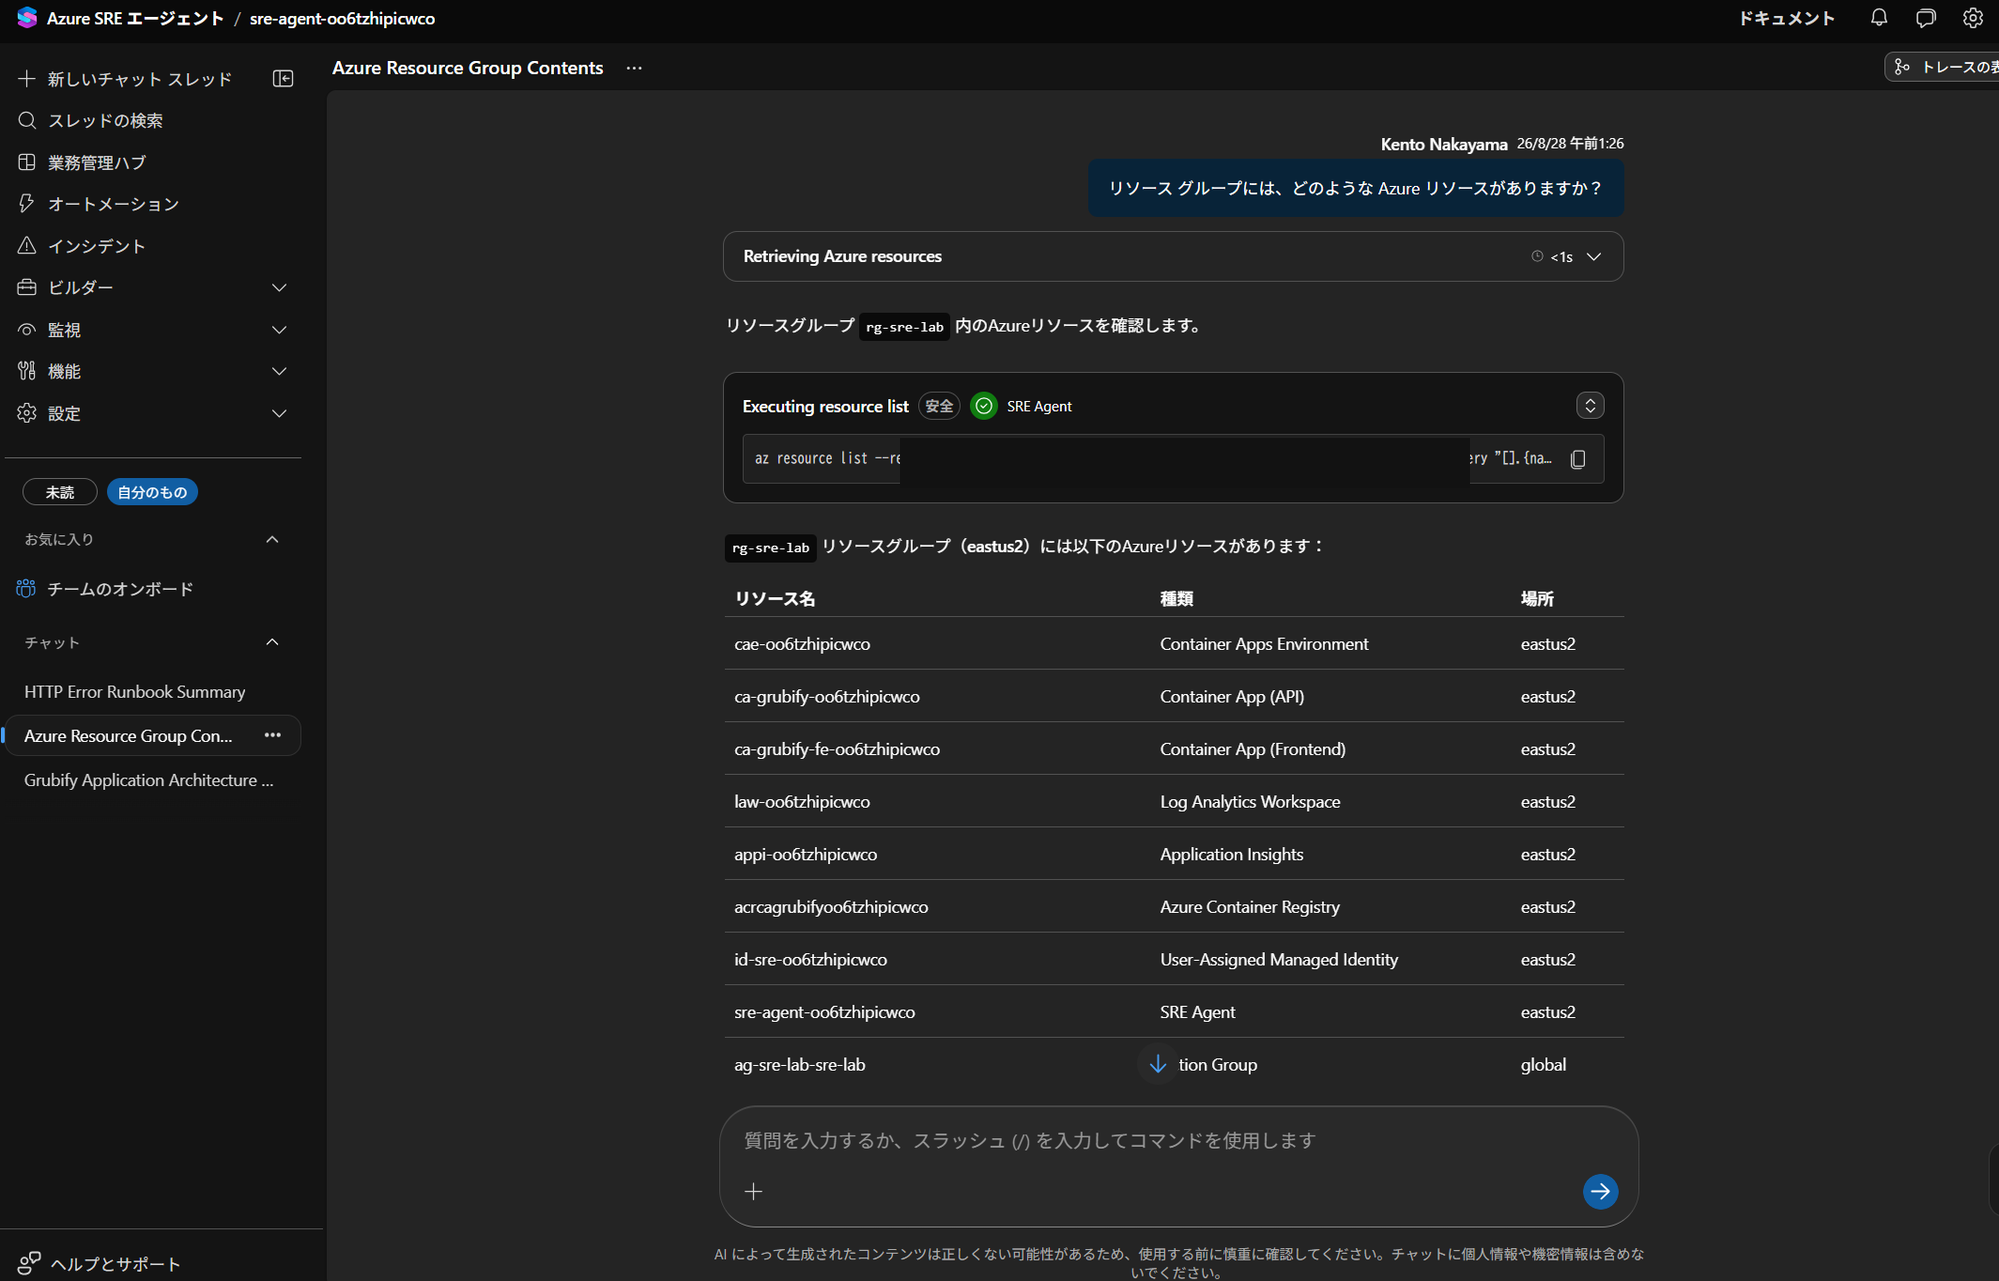Select cae-oo6tzhipicwco resource name
1999x1281 pixels.
click(802, 644)
